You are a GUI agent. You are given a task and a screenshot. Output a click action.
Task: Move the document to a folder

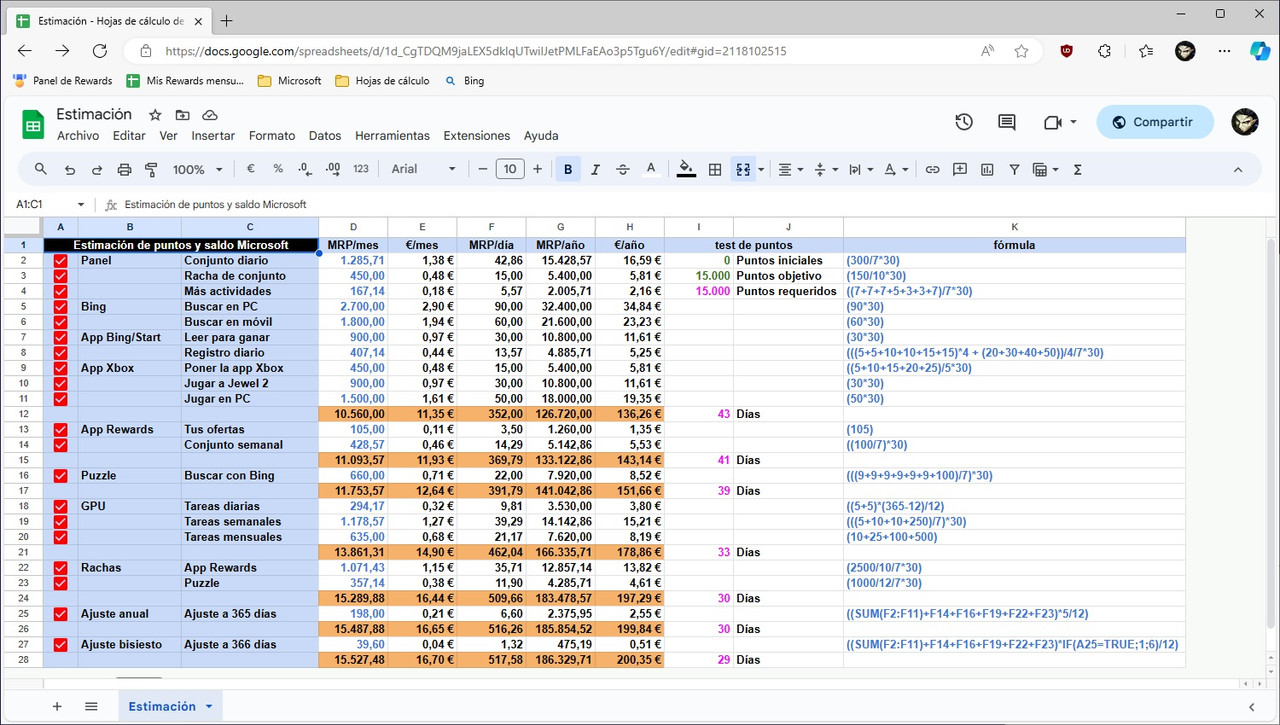(x=182, y=115)
